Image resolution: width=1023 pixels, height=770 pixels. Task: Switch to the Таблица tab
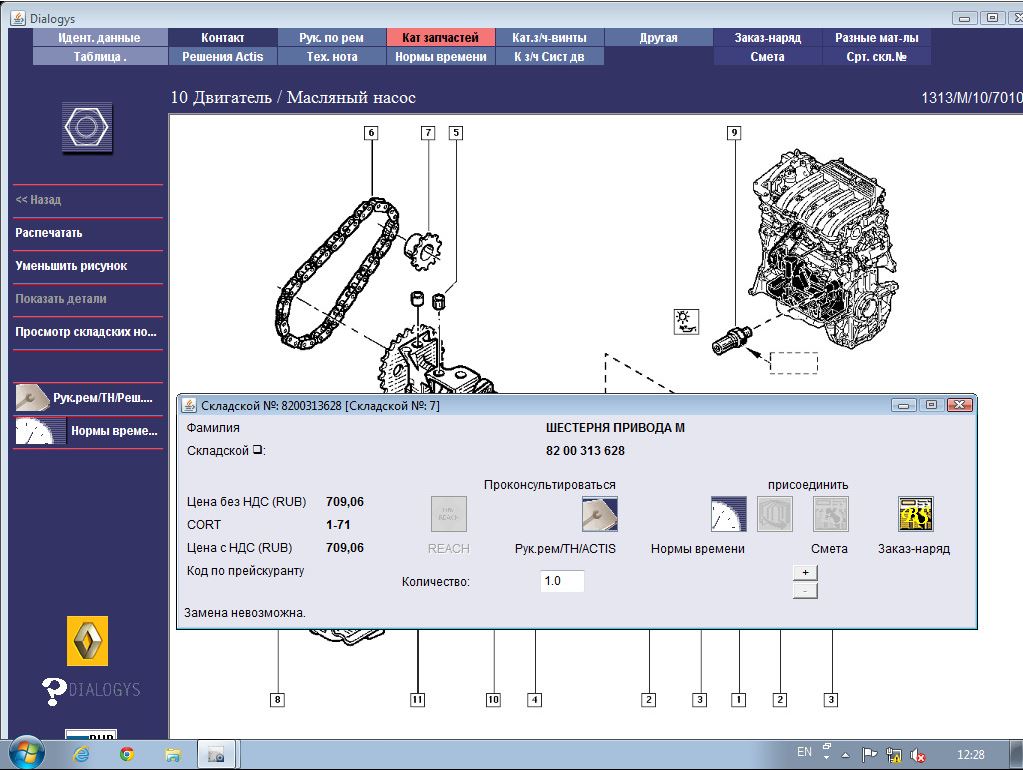coord(99,57)
